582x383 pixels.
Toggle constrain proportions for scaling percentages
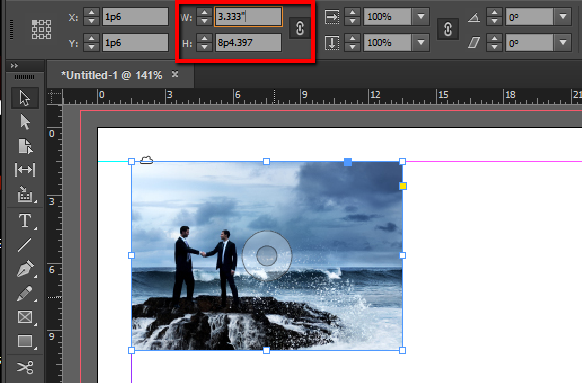(x=448, y=29)
